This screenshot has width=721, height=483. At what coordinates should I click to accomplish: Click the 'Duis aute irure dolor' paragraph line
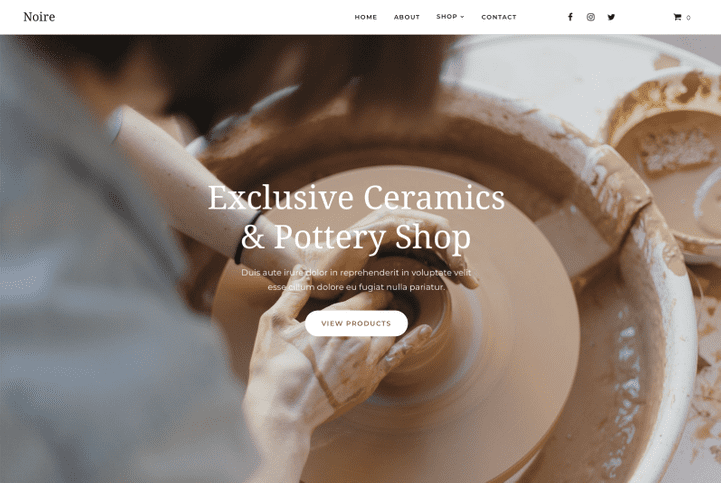(356, 272)
